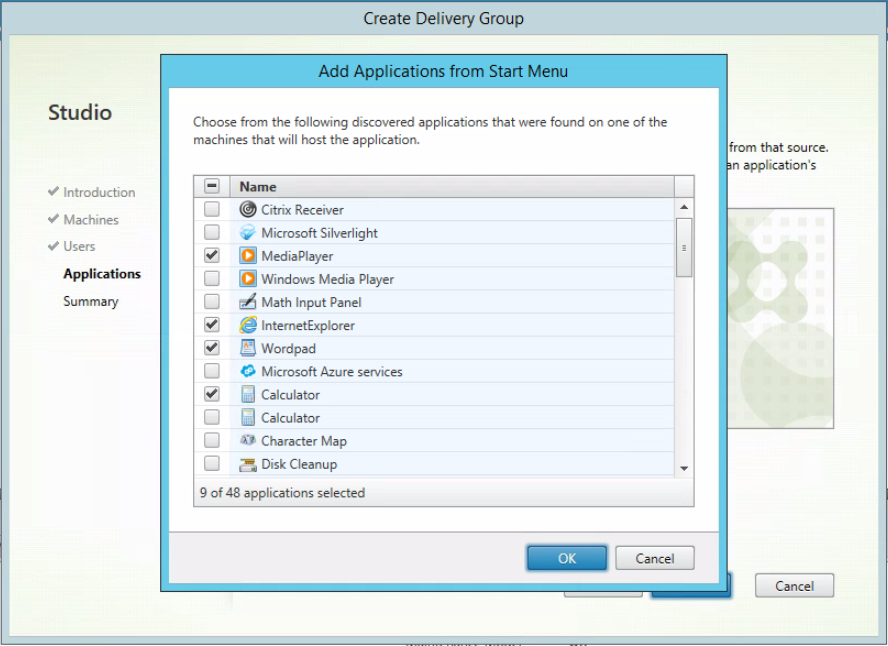This screenshot has width=888, height=646.
Task: Click the "Wordpad" name text
Action: tap(288, 349)
